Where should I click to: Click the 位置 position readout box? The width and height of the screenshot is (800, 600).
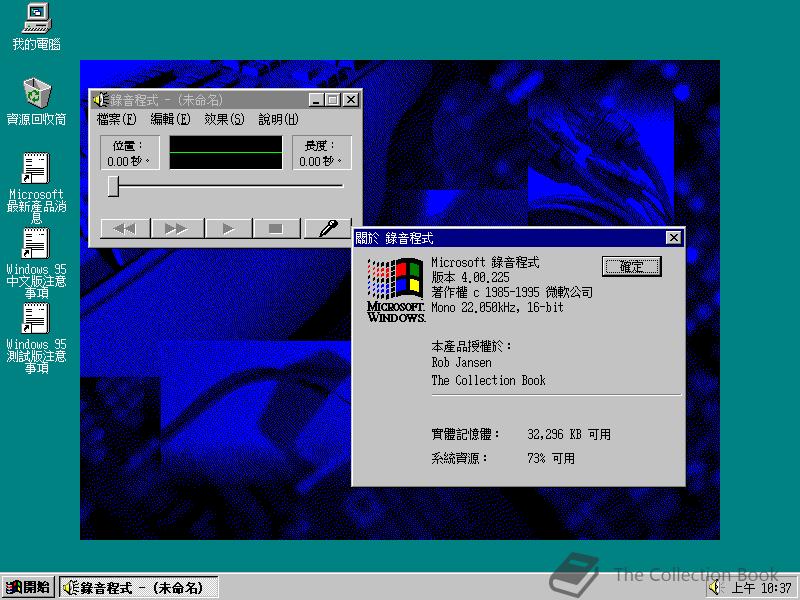click(x=130, y=153)
